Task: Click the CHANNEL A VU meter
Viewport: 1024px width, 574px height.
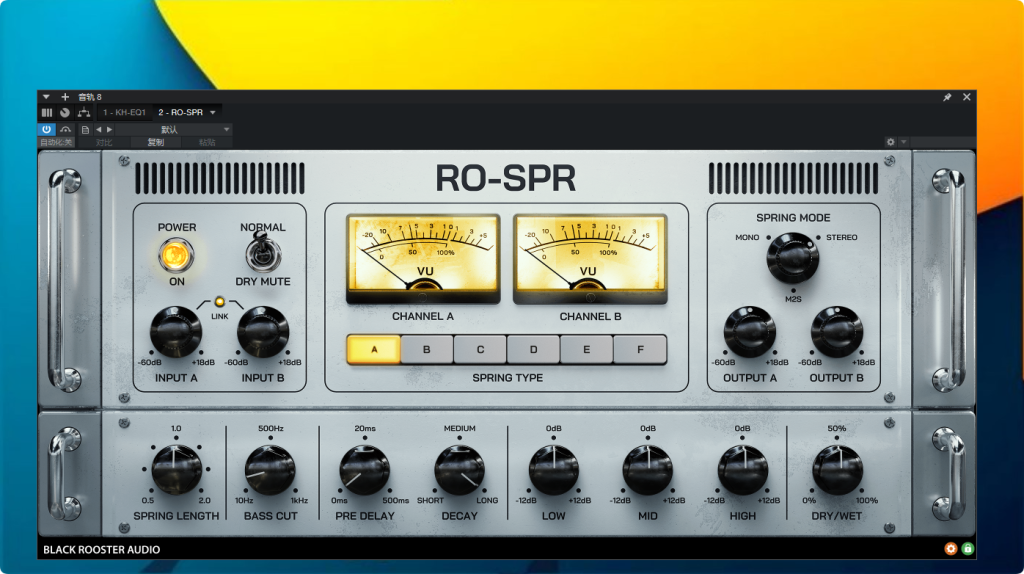Action: tap(423, 258)
